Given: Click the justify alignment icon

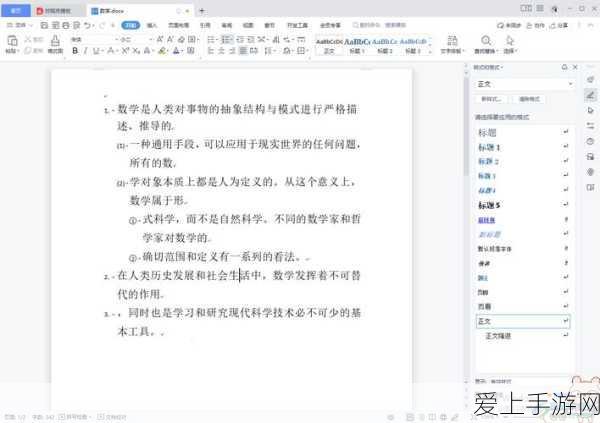Looking at the screenshot, I should click(x=243, y=51).
